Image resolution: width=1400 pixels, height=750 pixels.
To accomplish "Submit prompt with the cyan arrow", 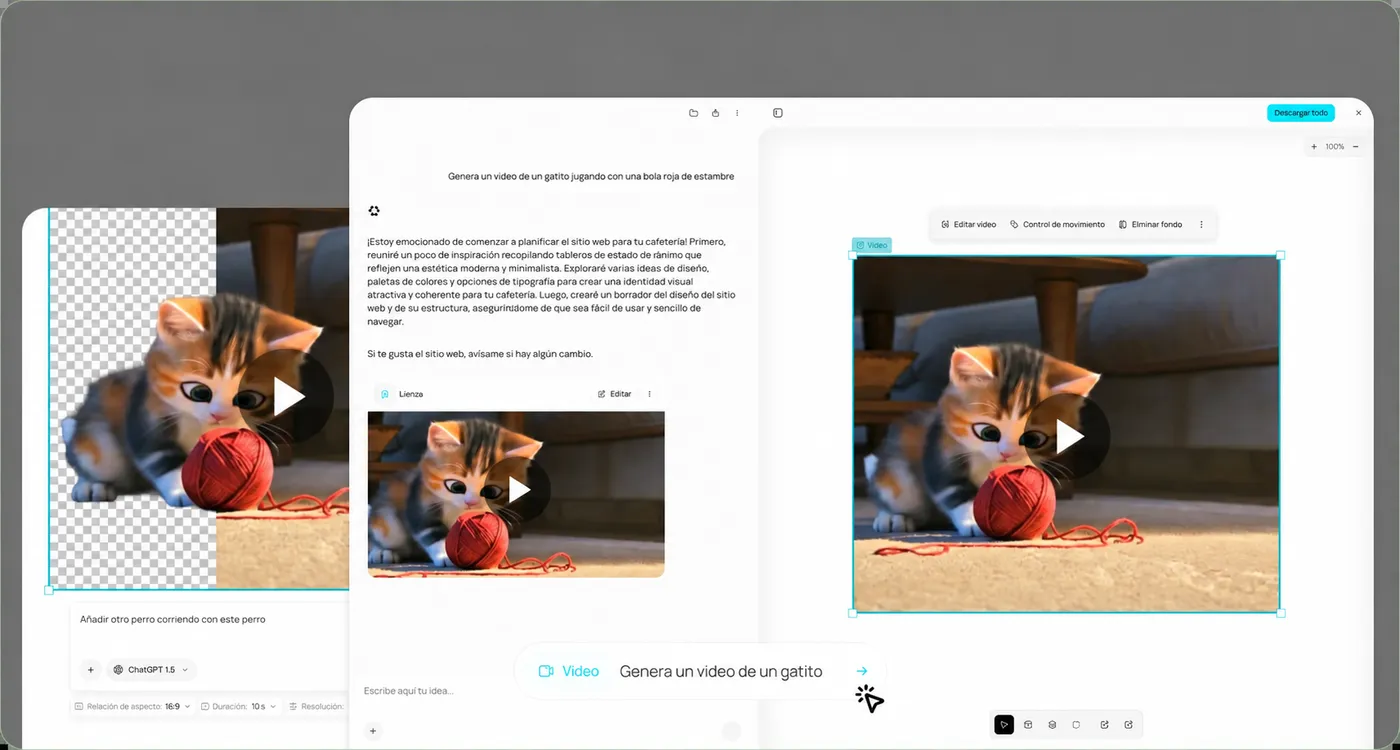I will (x=862, y=671).
